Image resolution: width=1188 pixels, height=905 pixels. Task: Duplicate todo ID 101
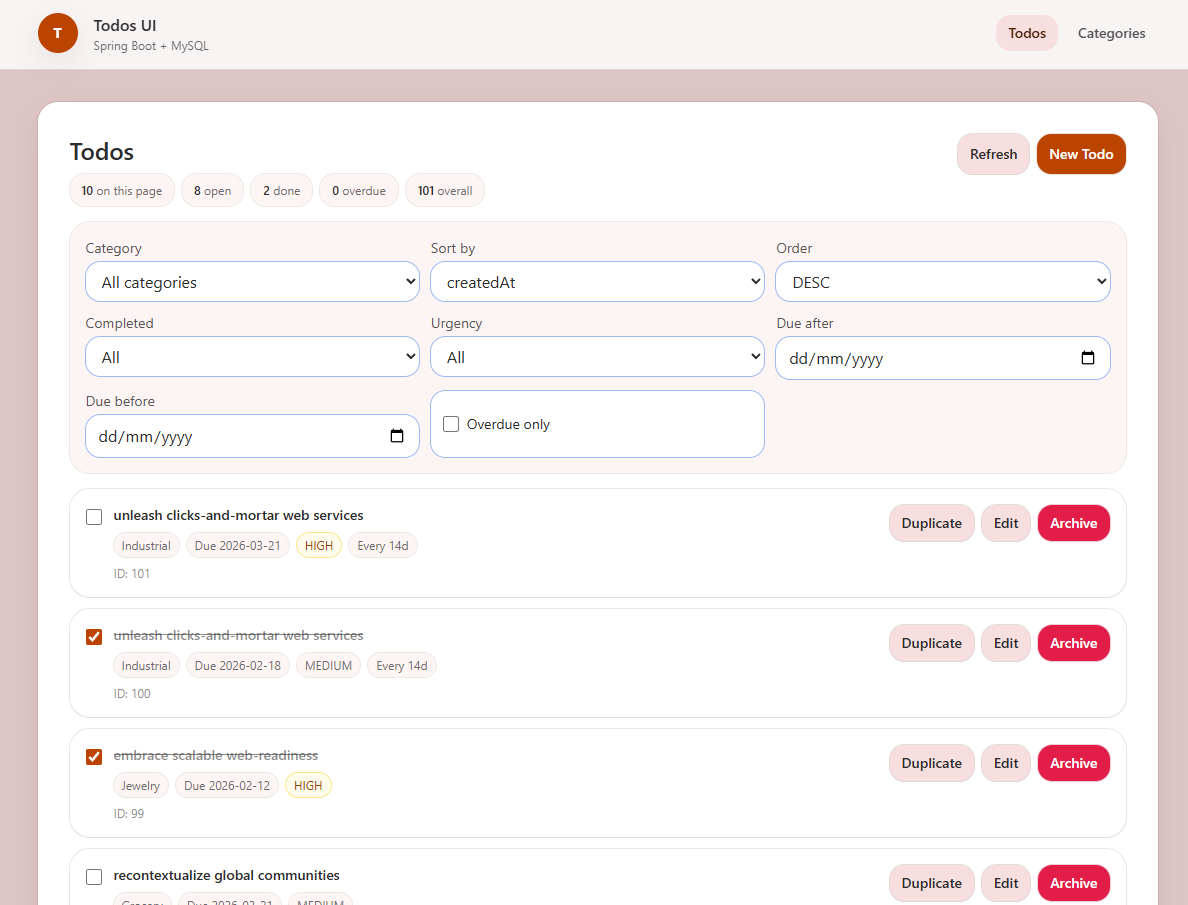932,523
